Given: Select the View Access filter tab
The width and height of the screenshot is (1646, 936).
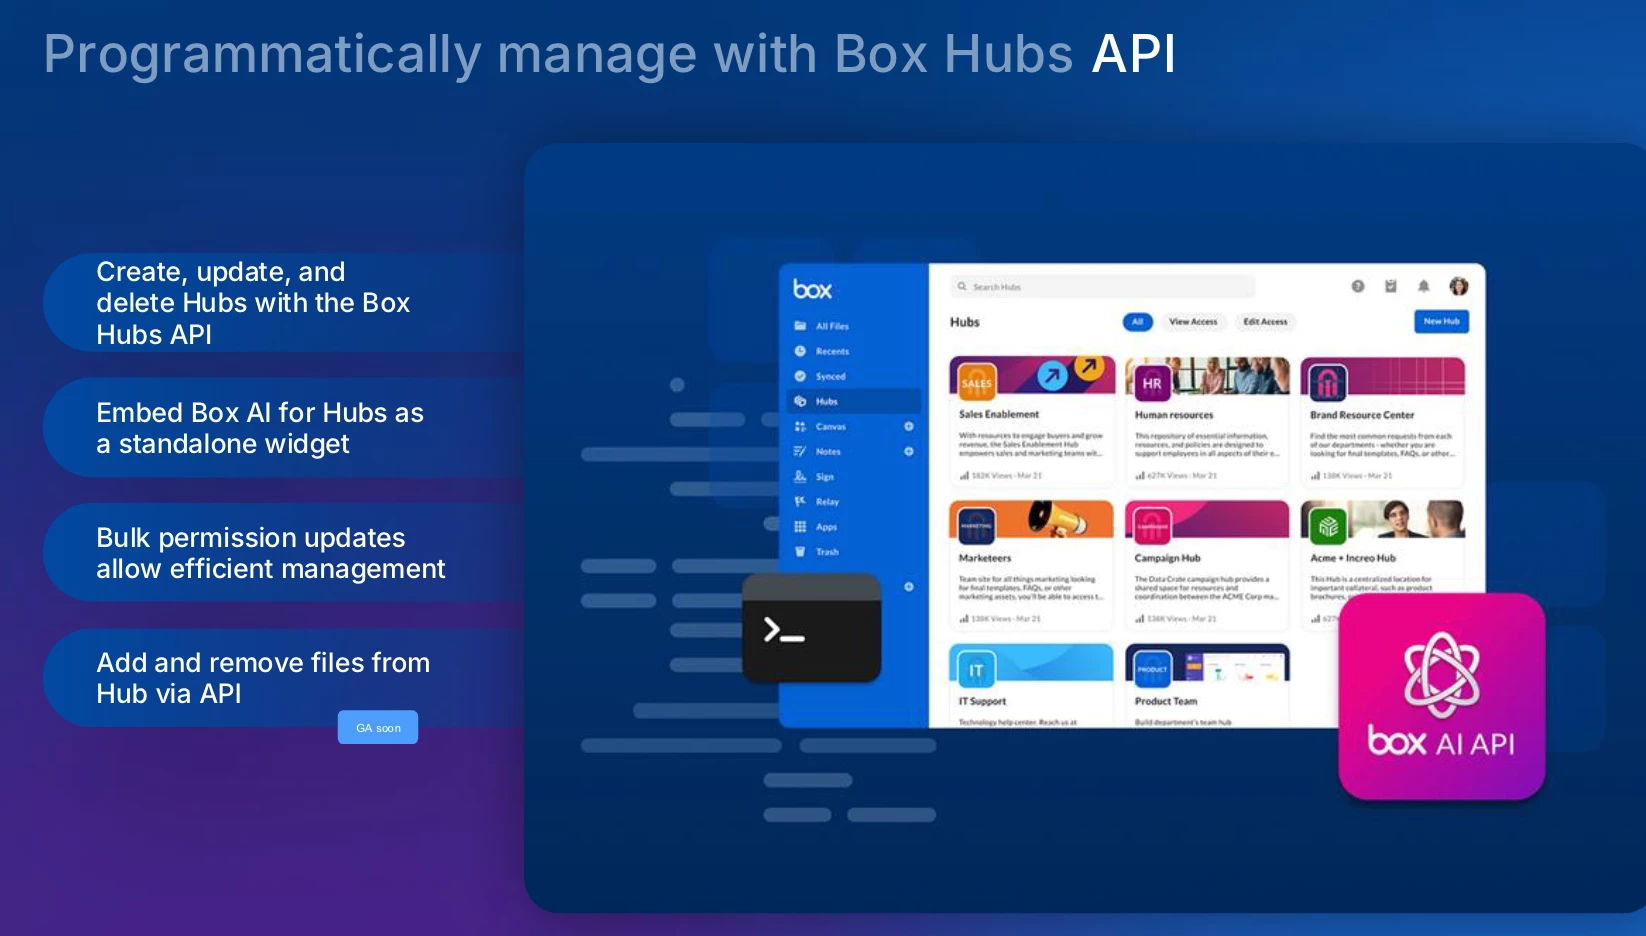Looking at the screenshot, I should pyautogui.click(x=1193, y=322).
